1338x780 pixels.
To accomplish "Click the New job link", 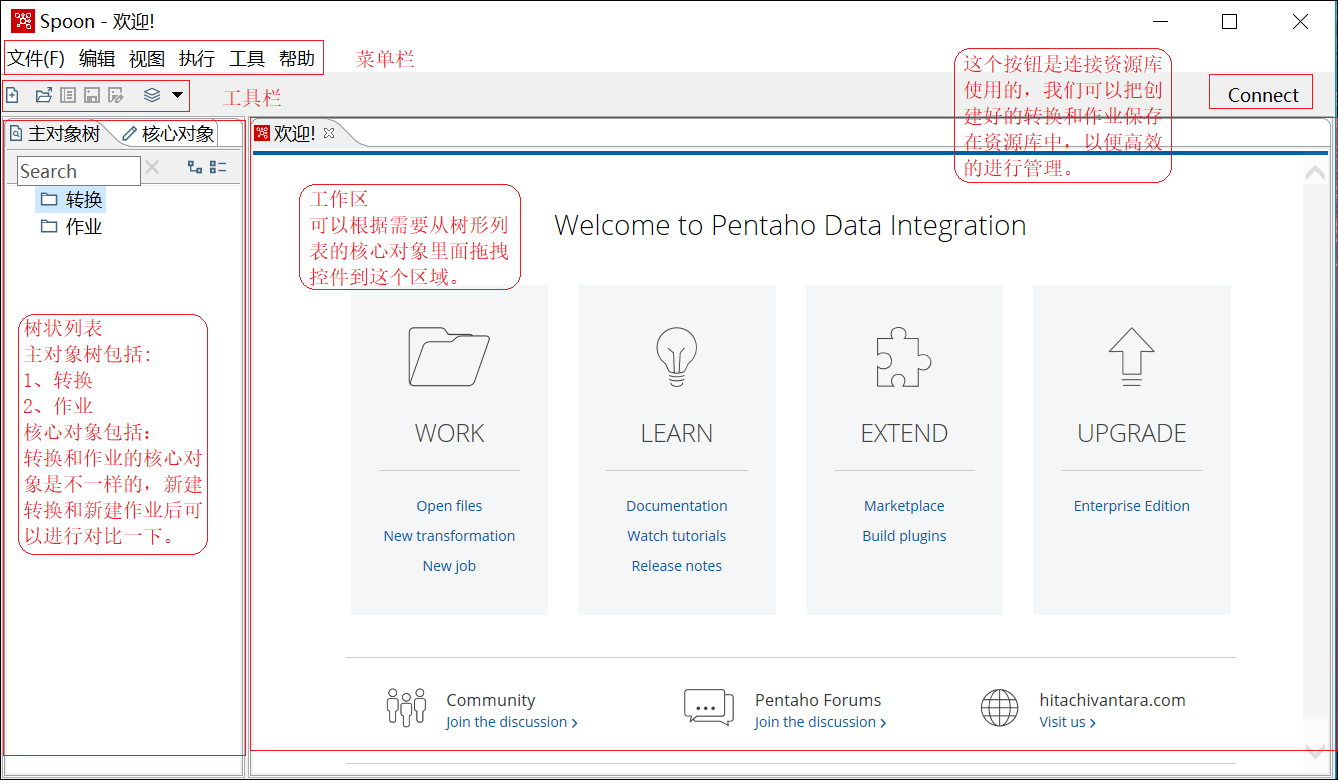I will tap(449, 566).
